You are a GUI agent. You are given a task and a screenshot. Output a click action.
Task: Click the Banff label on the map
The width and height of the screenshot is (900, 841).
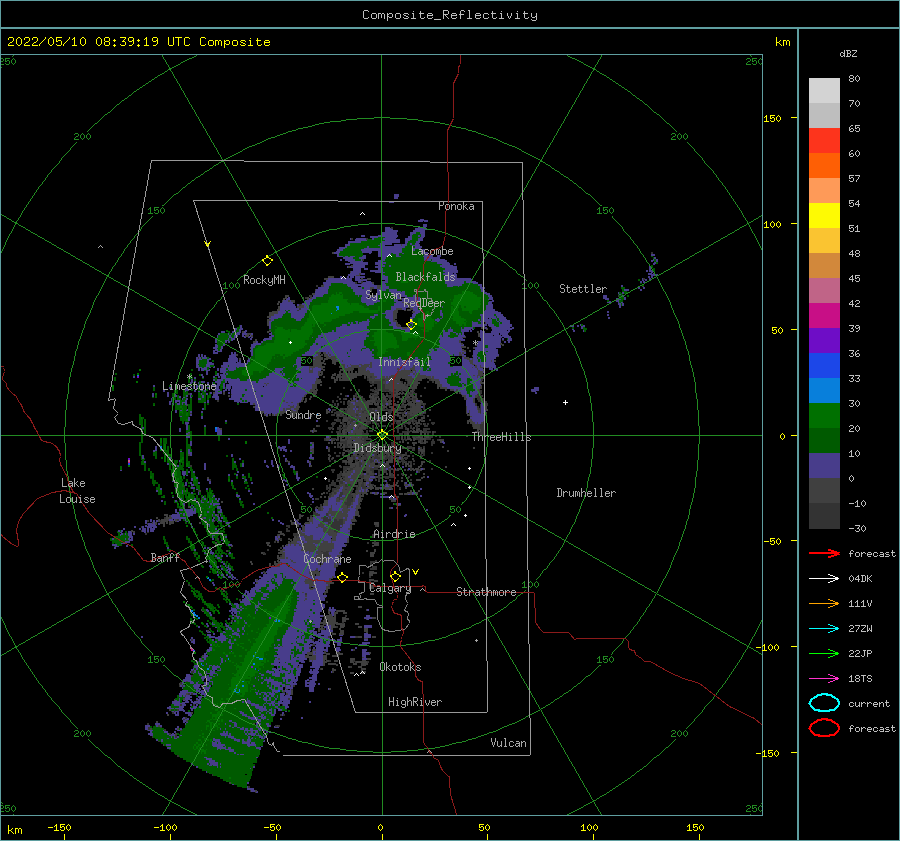tap(165, 557)
